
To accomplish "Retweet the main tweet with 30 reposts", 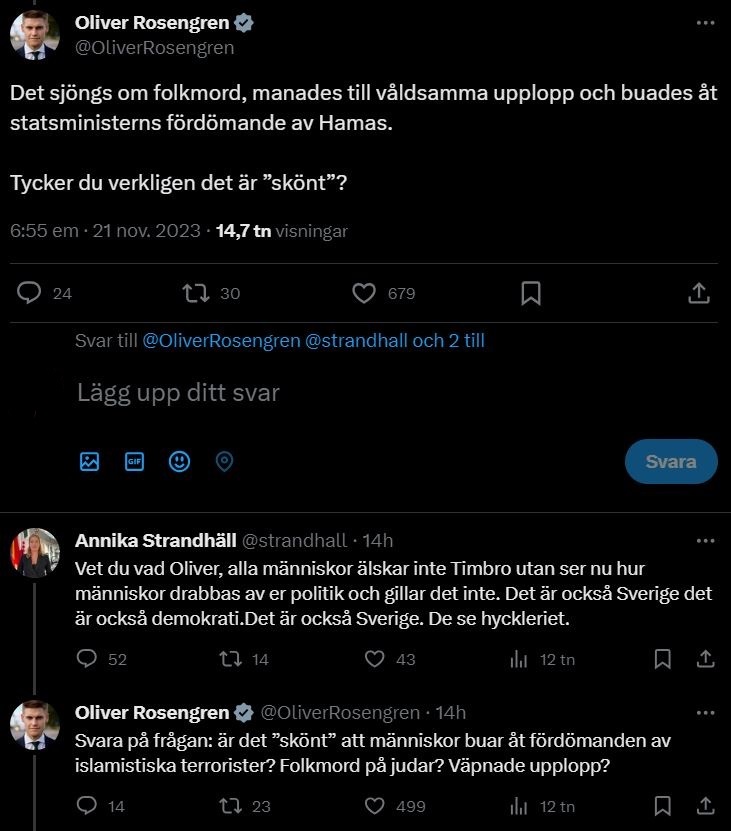I will 196,293.
